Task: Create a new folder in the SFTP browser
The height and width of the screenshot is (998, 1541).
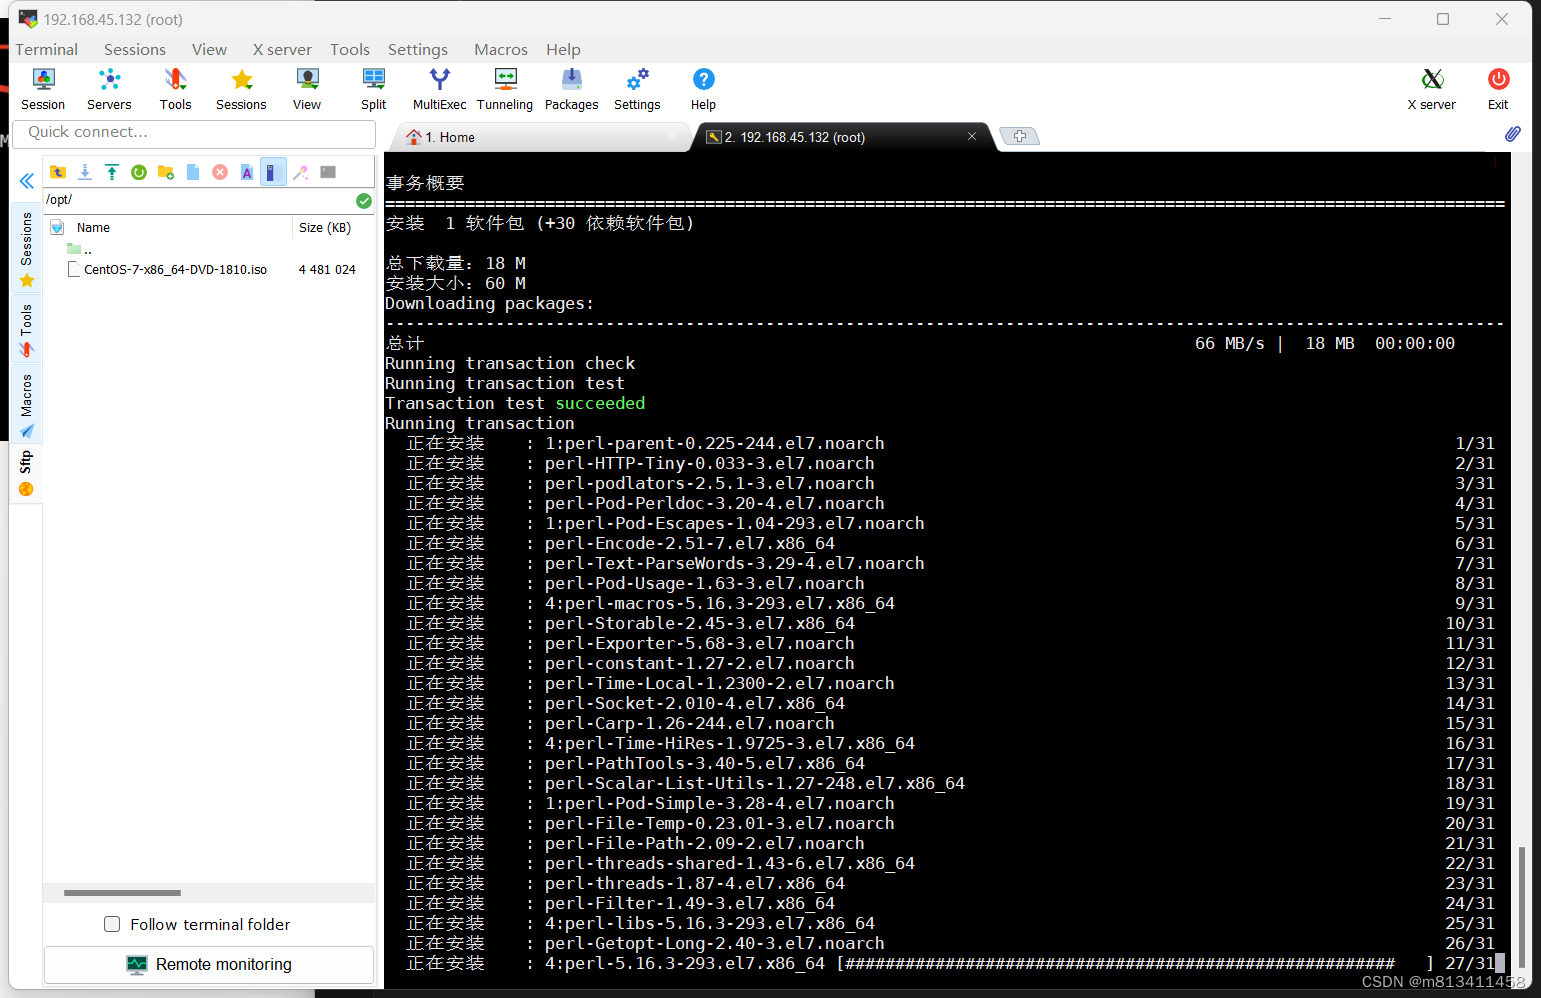Action: coord(166,172)
